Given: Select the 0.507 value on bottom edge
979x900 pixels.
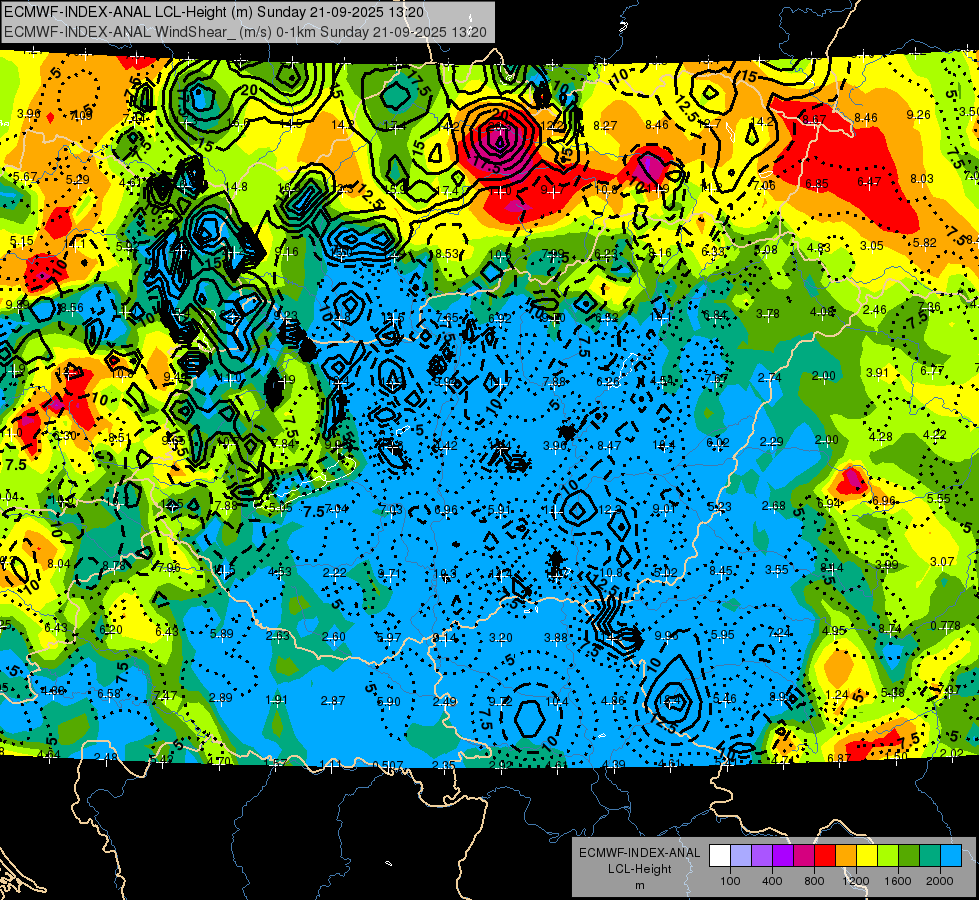Looking at the screenshot, I should pos(388,765).
